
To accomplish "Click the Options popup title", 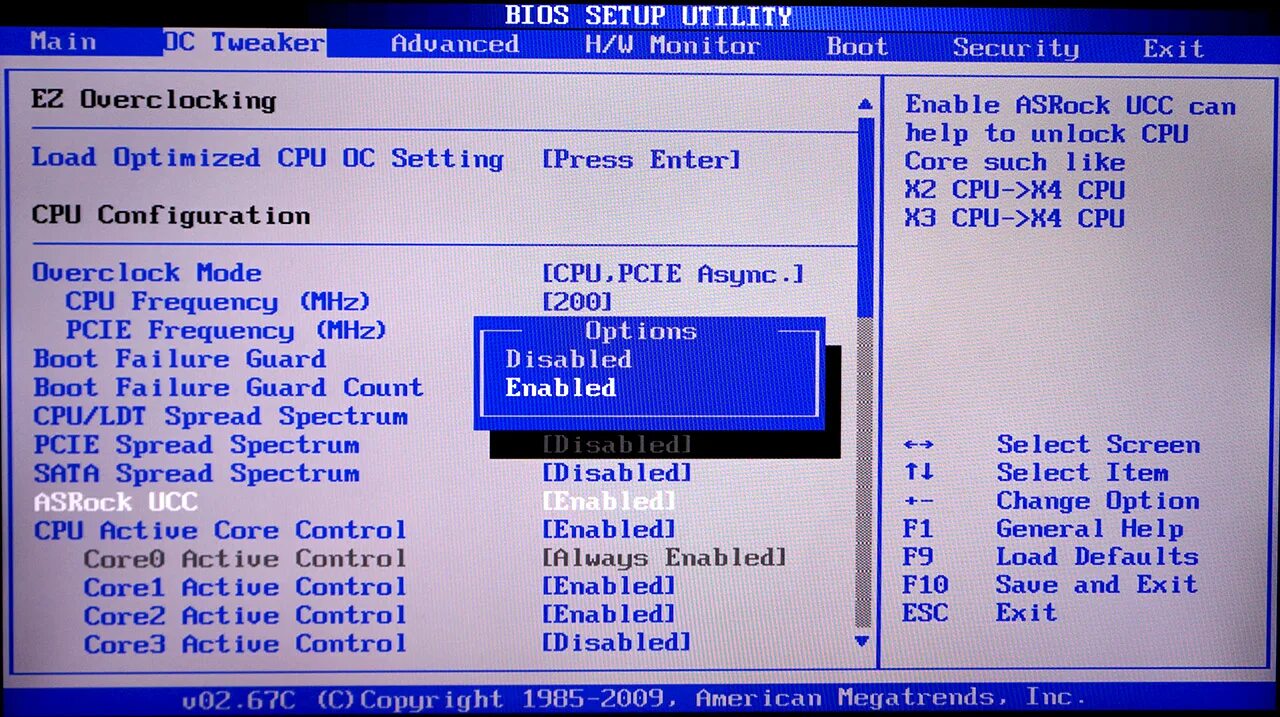I will pos(641,331).
